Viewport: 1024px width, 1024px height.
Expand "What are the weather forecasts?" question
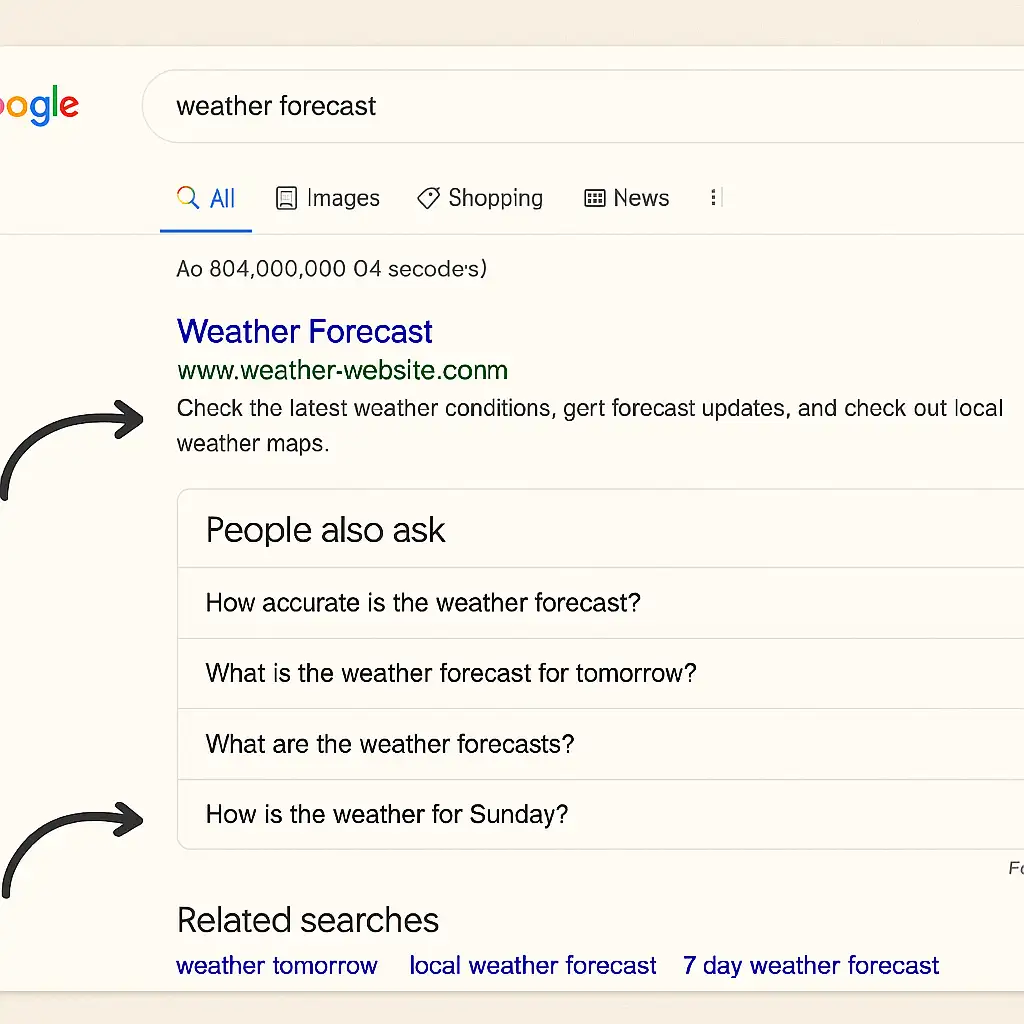pos(390,744)
